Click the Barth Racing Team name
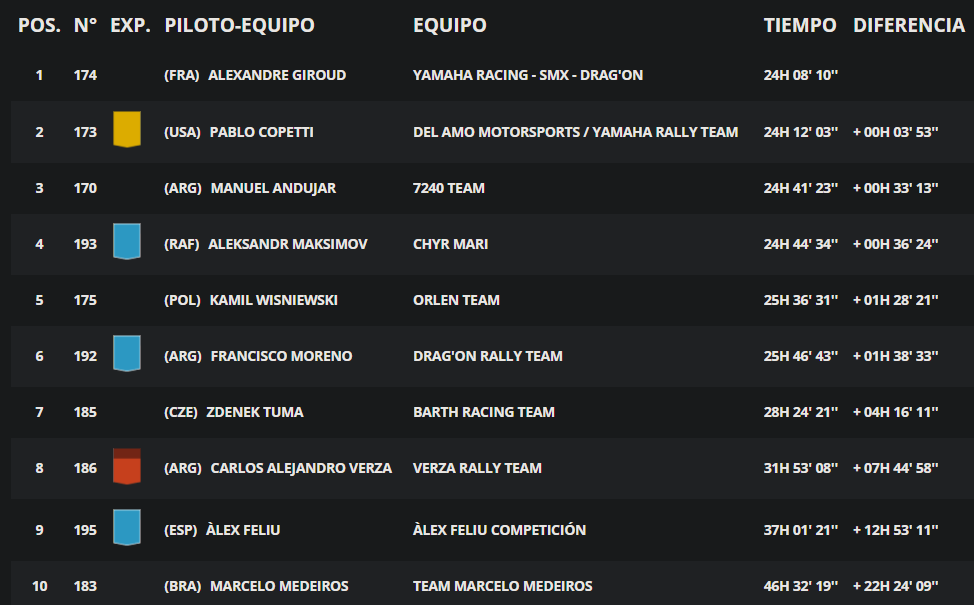Image resolution: width=974 pixels, height=605 pixels. tap(484, 412)
